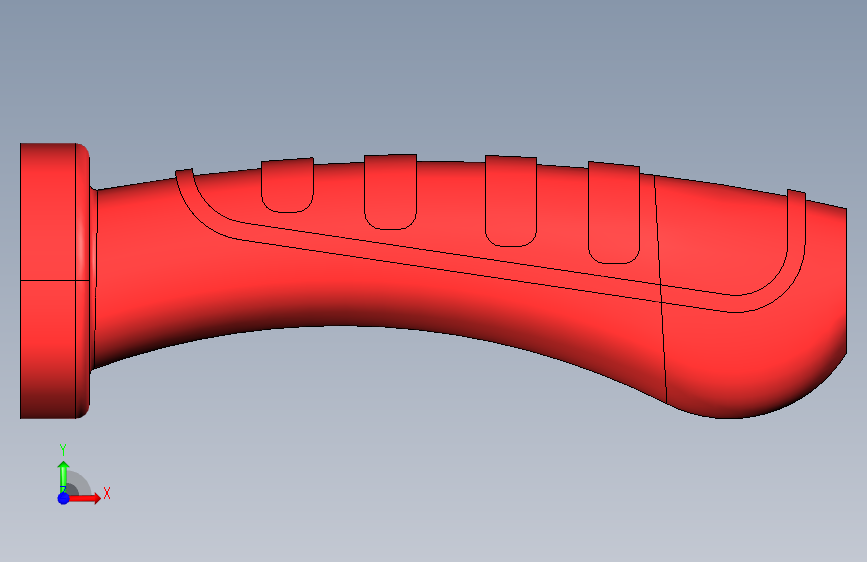Screen dimensions: 867x562
Task: Select the cylindrical flange disc on the handle
Action: click(54, 280)
